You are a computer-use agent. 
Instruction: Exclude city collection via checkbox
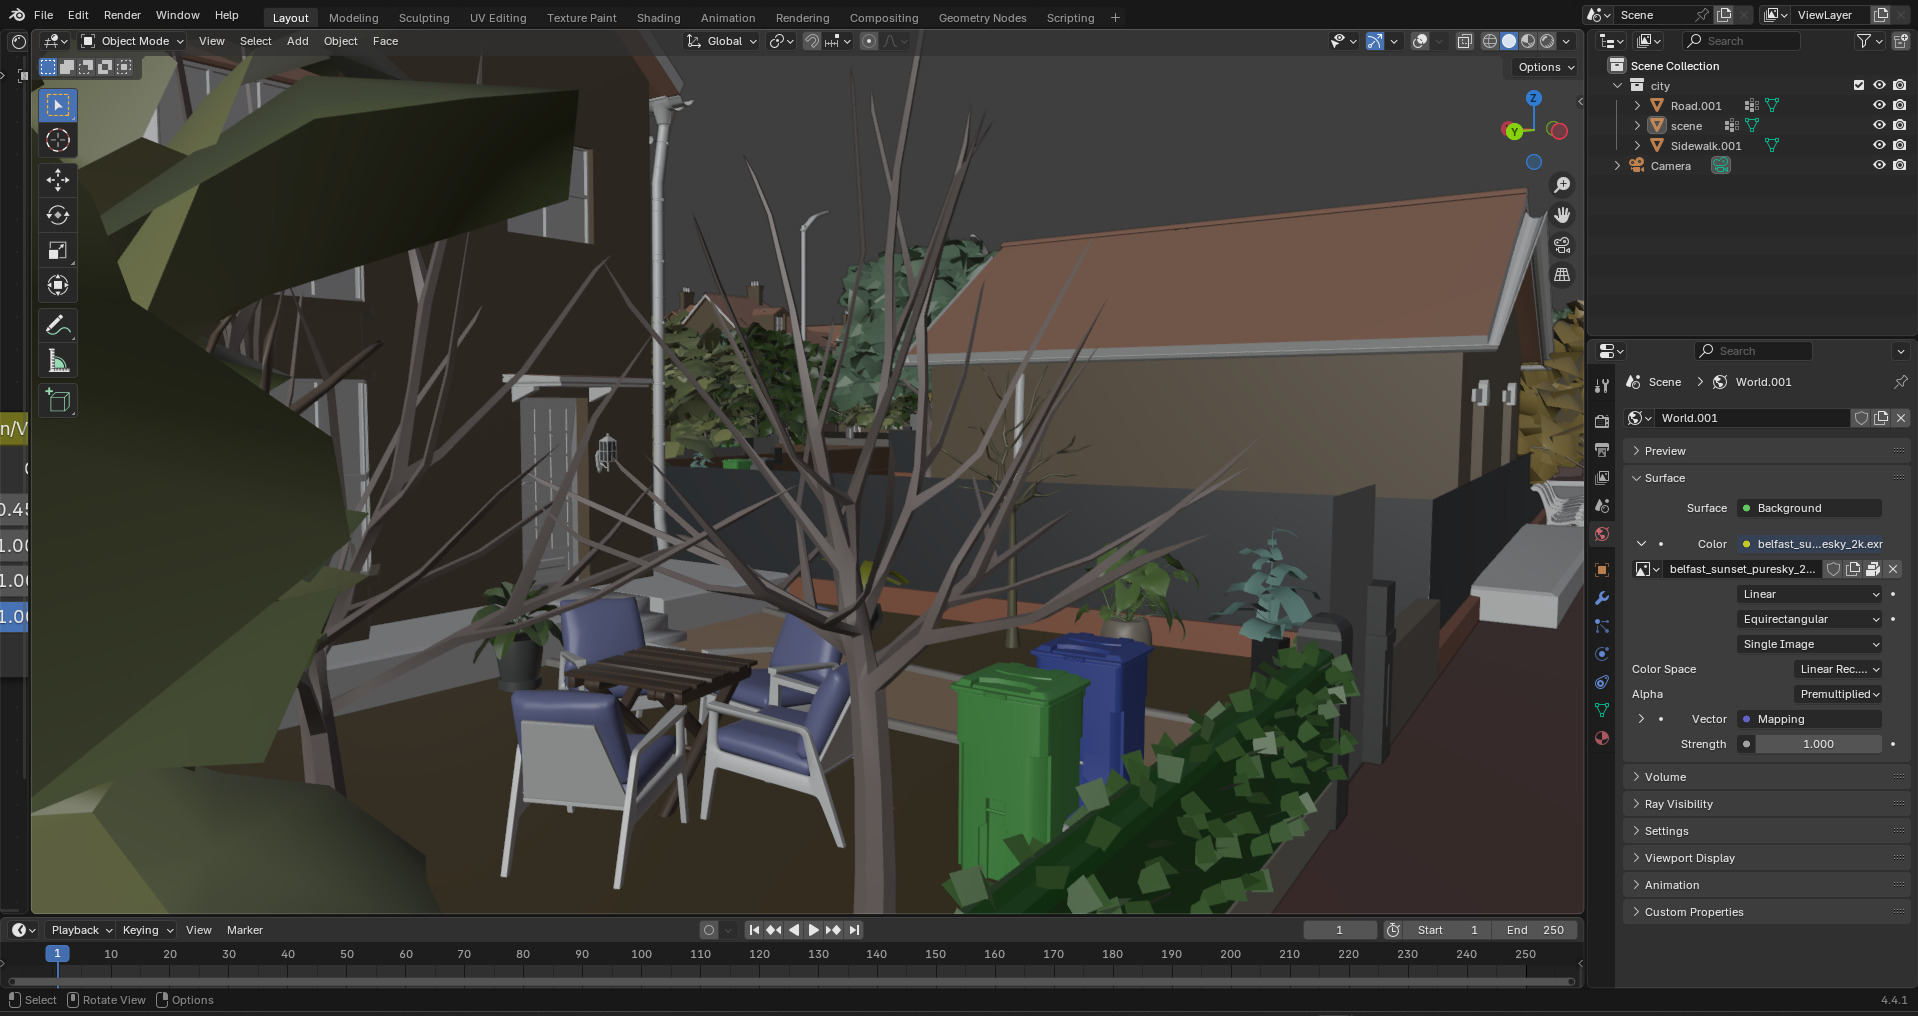1859,86
